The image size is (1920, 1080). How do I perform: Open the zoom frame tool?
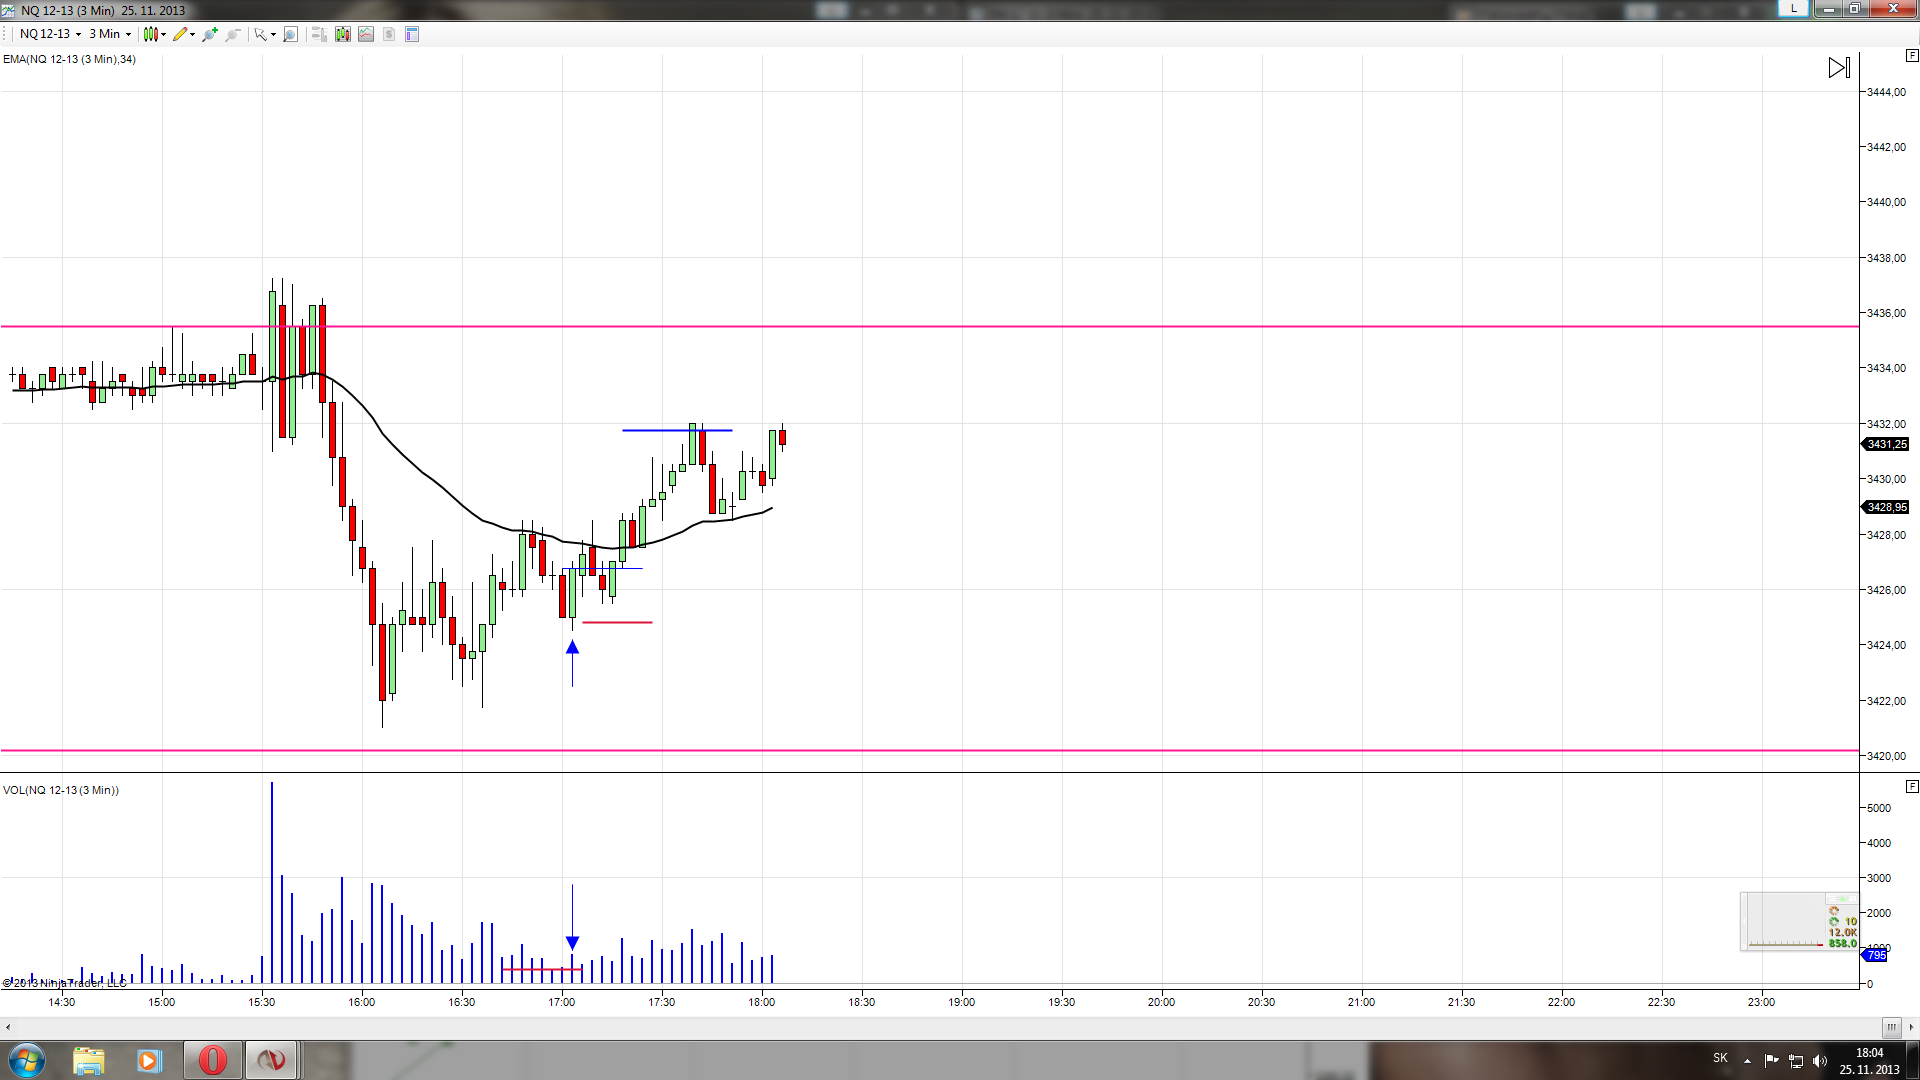click(x=291, y=34)
